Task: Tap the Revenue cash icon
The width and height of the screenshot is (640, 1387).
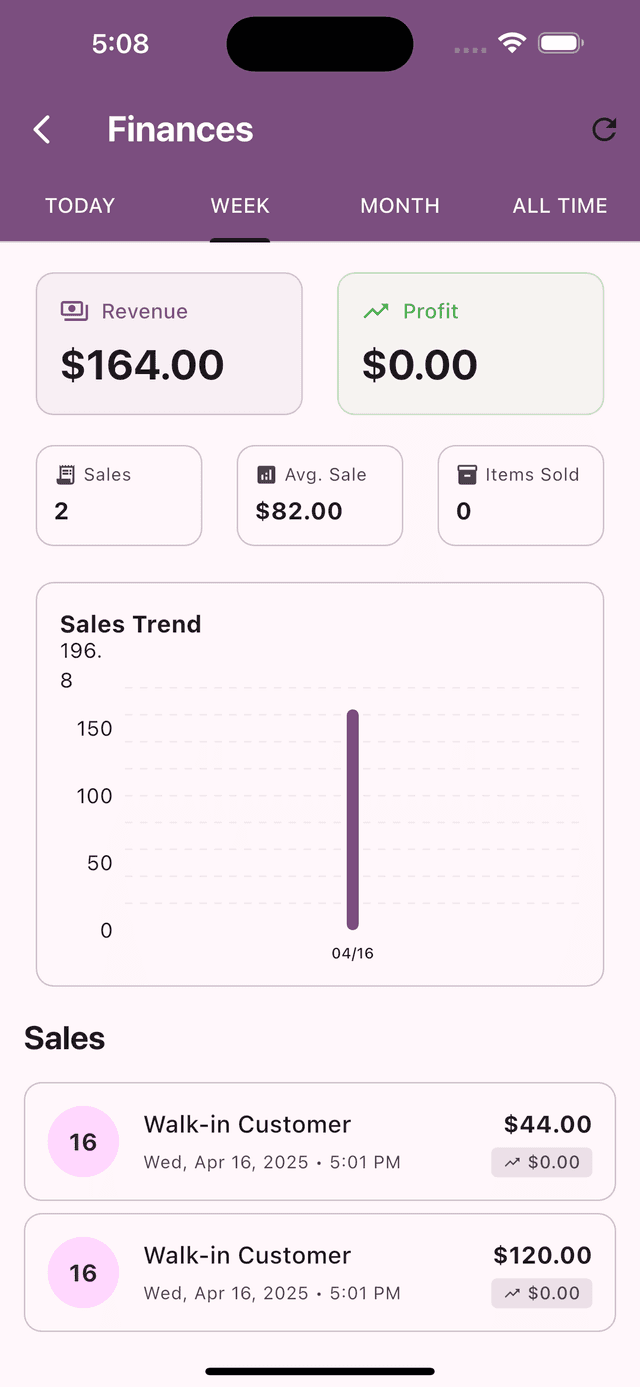Action: (x=75, y=311)
